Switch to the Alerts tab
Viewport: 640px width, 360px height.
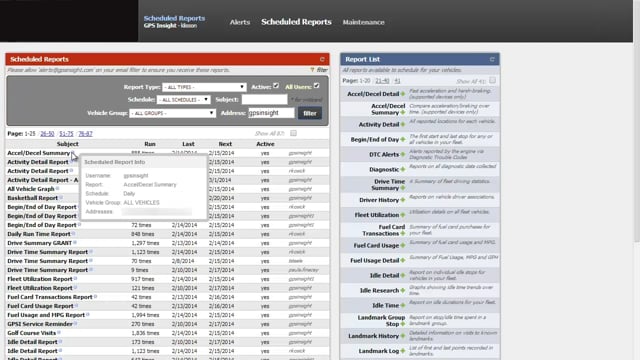pos(240,22)
